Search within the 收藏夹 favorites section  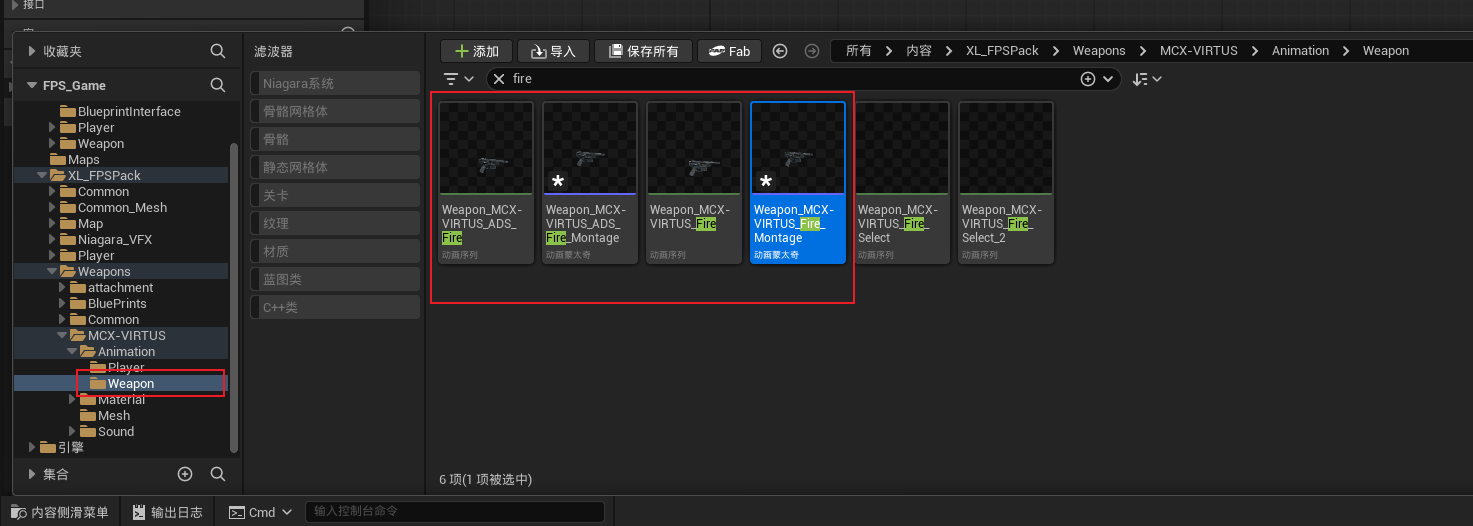coord(218,51)
